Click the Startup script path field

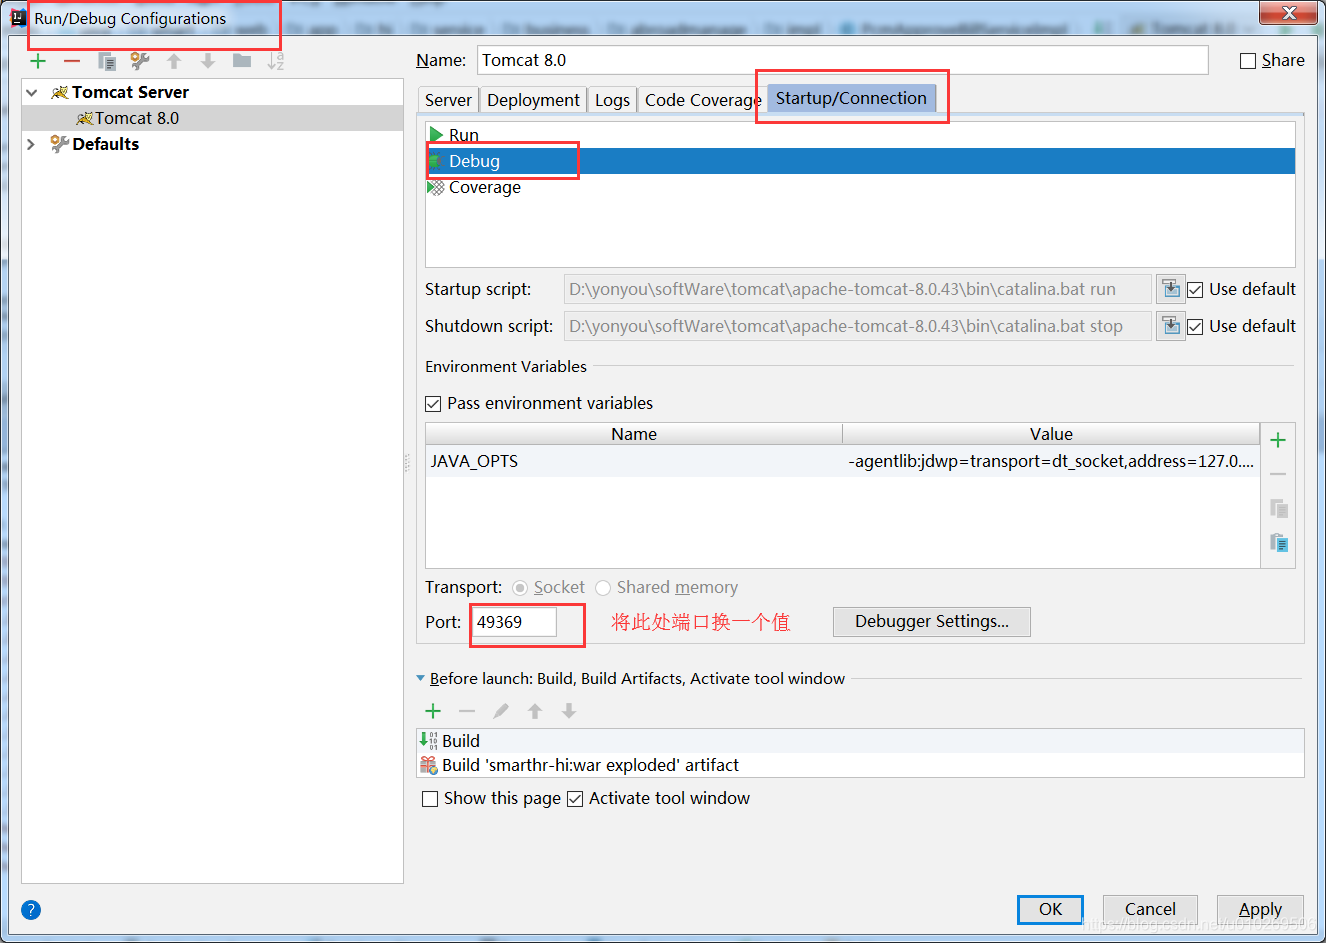(857, 289)
